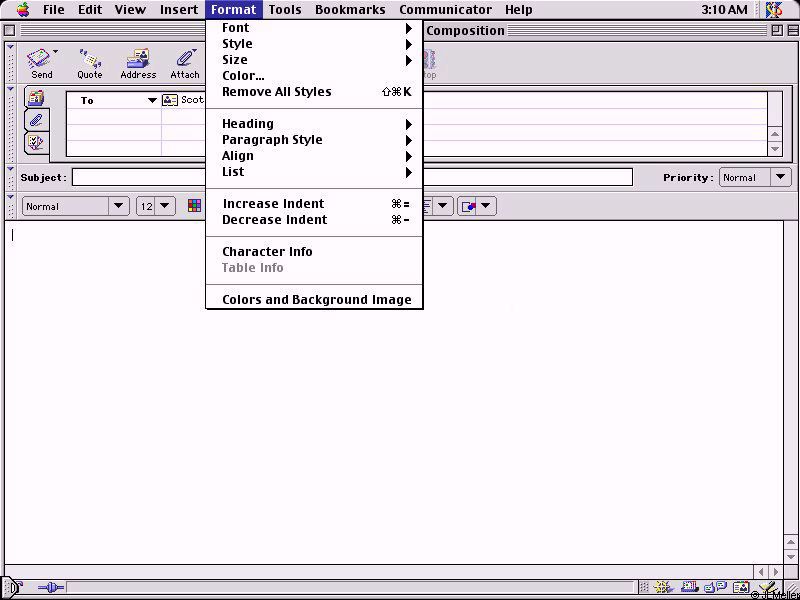Collapse the formatting toolbar triangle
800x600 pixels.
[10, 197]
